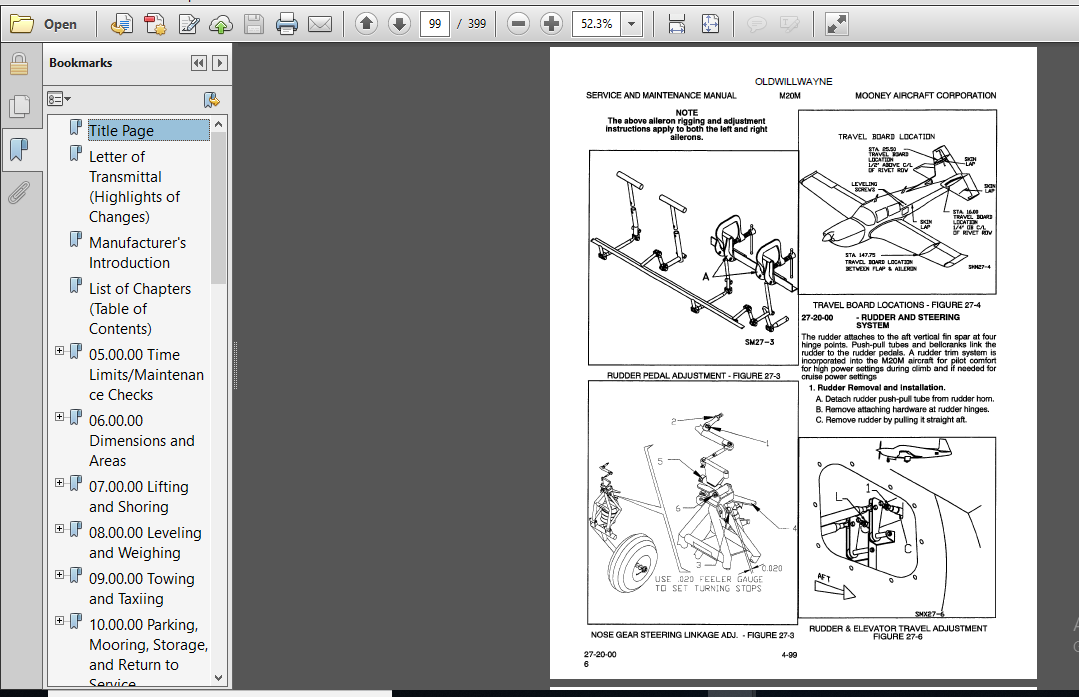
Task: Send file by email envelope icon
Action: tap(320, 24)
